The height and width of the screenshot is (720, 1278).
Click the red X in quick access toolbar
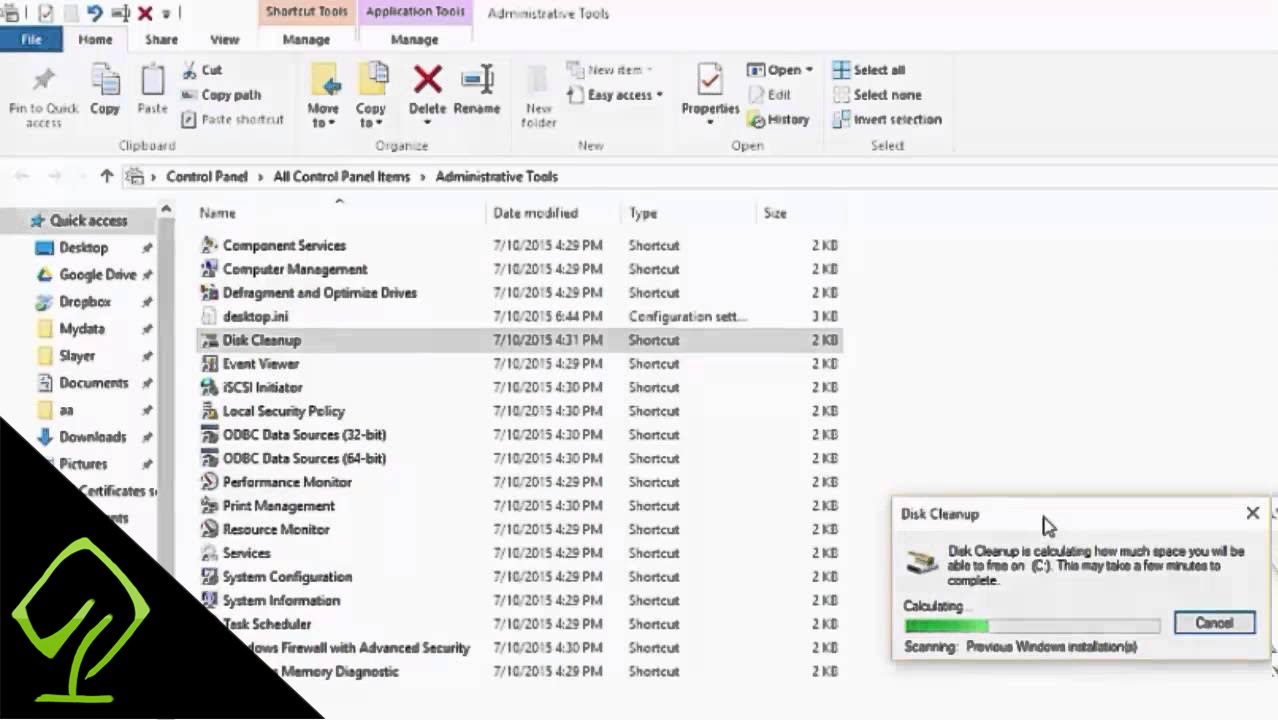tap(145, 13)
